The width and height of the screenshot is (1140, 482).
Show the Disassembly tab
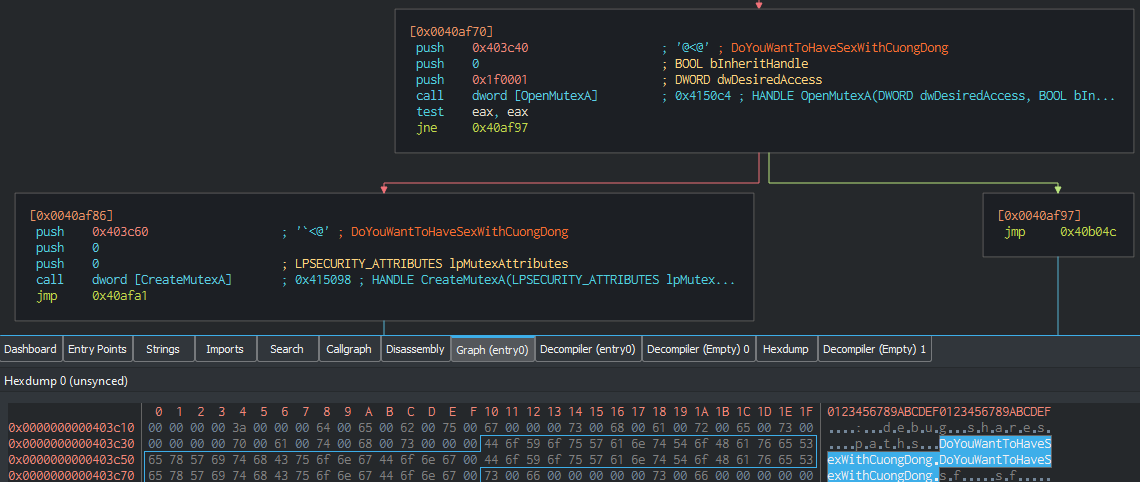pos(415,349)
